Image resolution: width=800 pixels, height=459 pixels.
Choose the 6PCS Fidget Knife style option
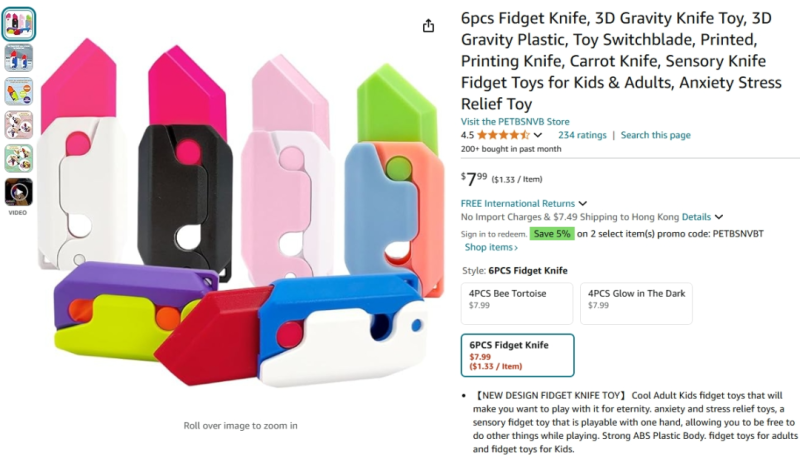click(x=518, y=355)
